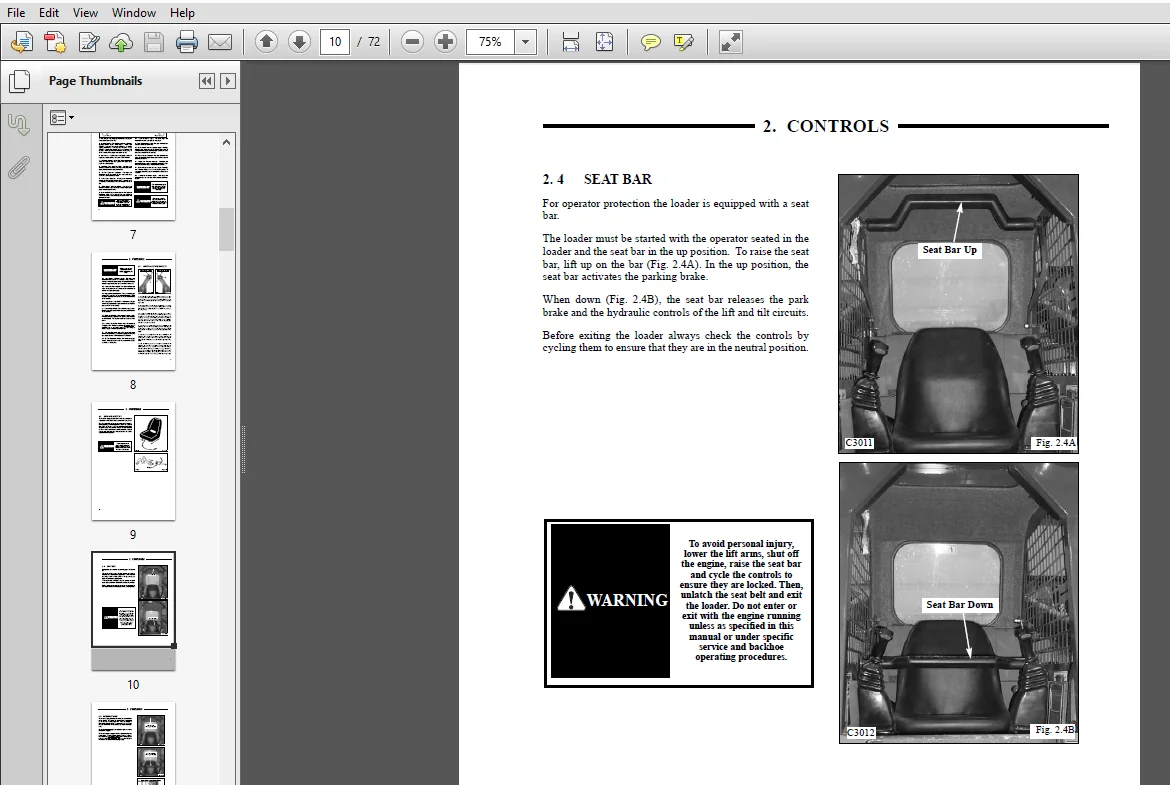1170x785 pixels.
Task: Click the thumbnail panel scrollbar handle
Action: pos(226,229)
